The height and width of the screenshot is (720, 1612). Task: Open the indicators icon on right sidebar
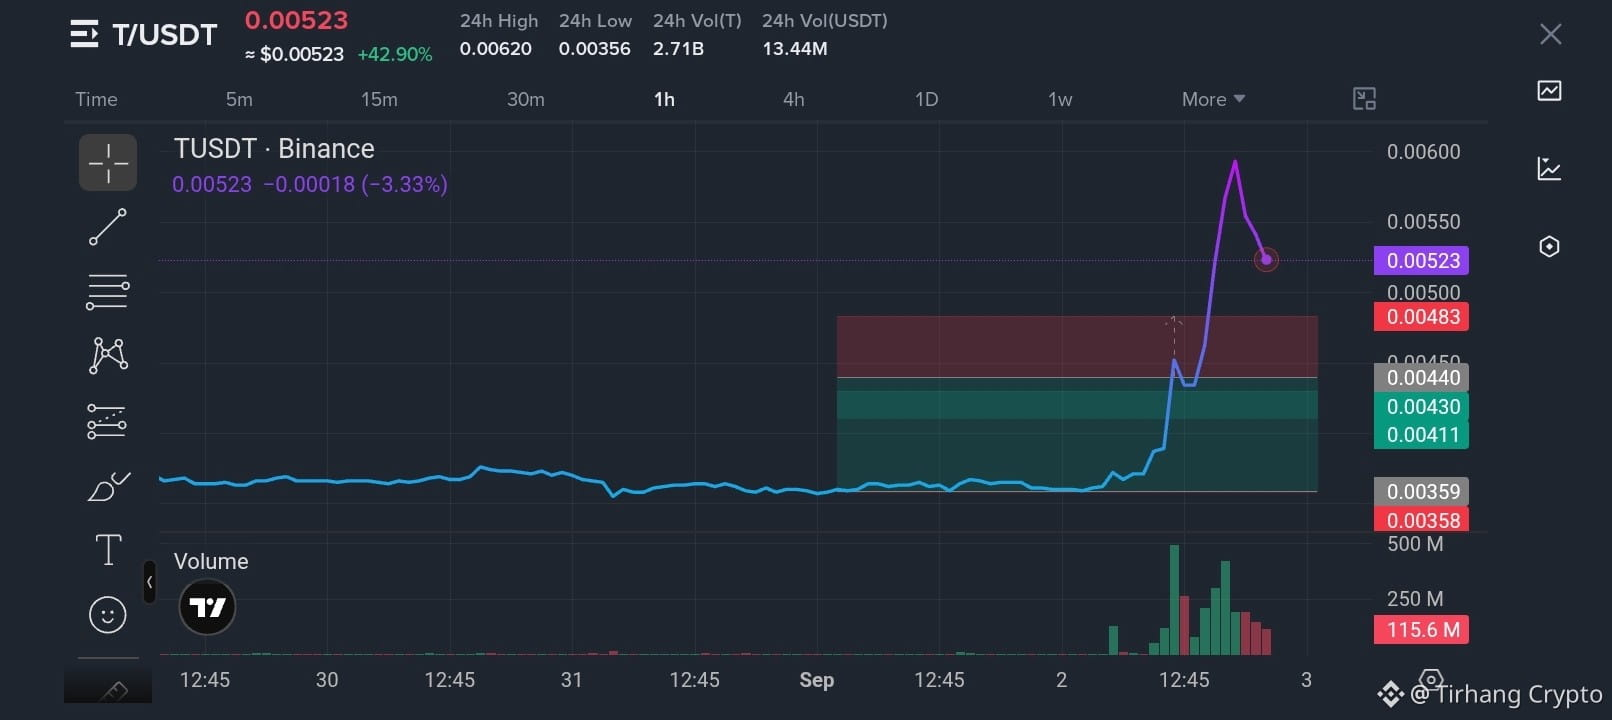(1549, 169)
